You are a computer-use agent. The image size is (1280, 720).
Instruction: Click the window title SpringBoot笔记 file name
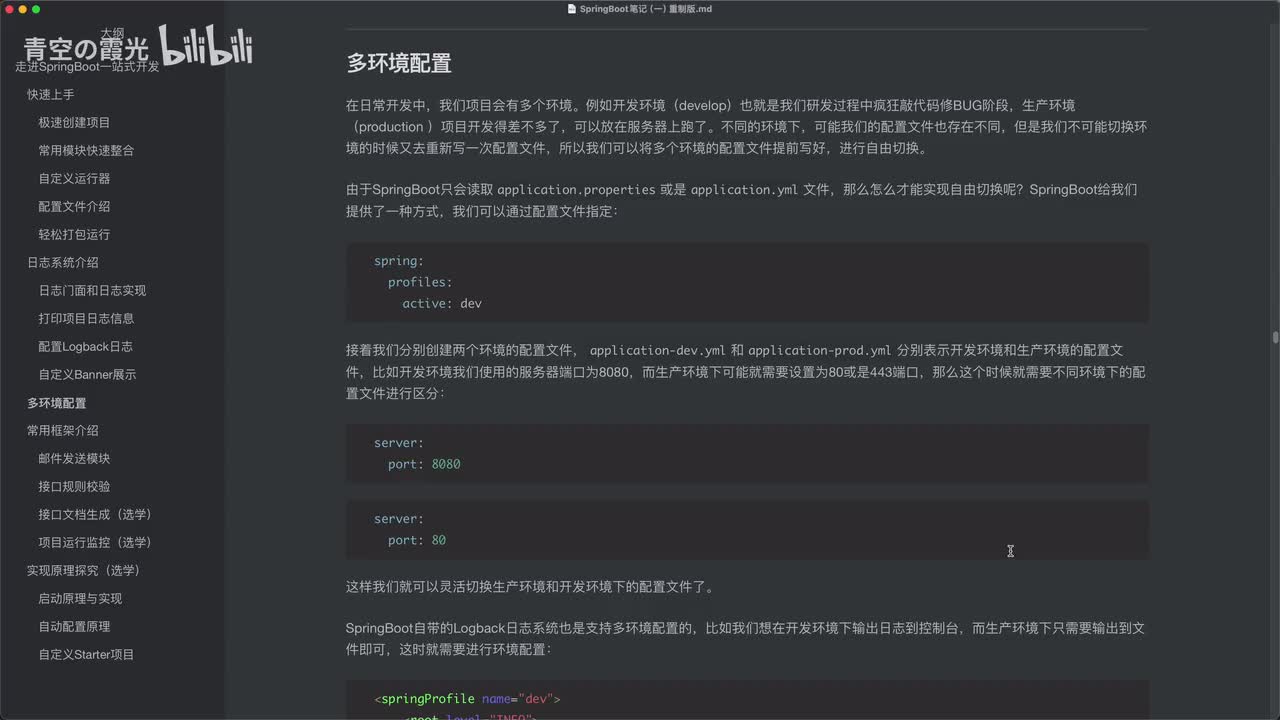pyautogui.click(x=646, y=9)
